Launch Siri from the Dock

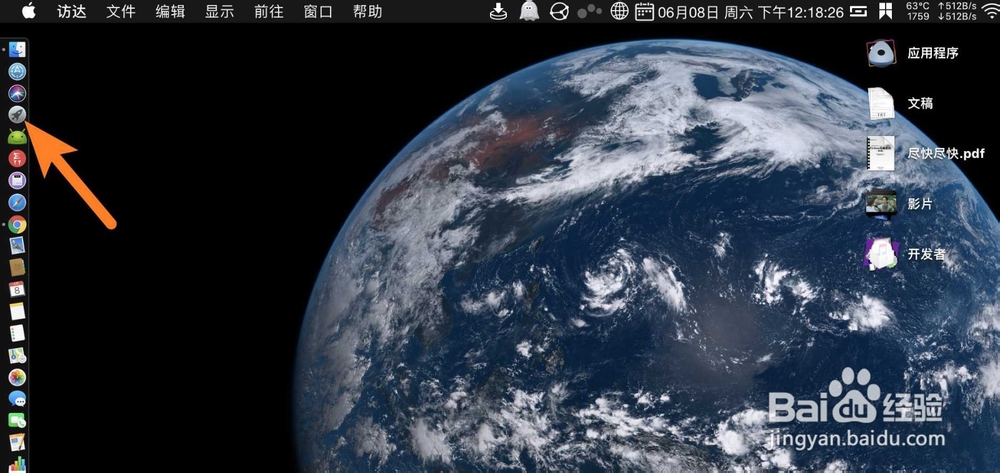(17, 93)
